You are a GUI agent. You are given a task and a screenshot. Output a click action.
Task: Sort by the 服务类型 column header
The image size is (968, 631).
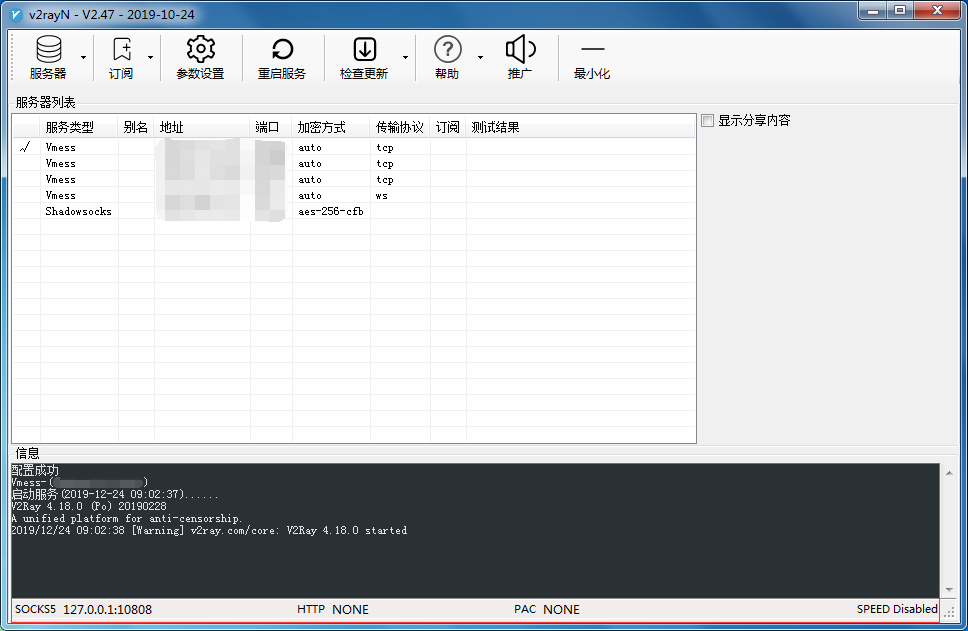pos(79,127)
